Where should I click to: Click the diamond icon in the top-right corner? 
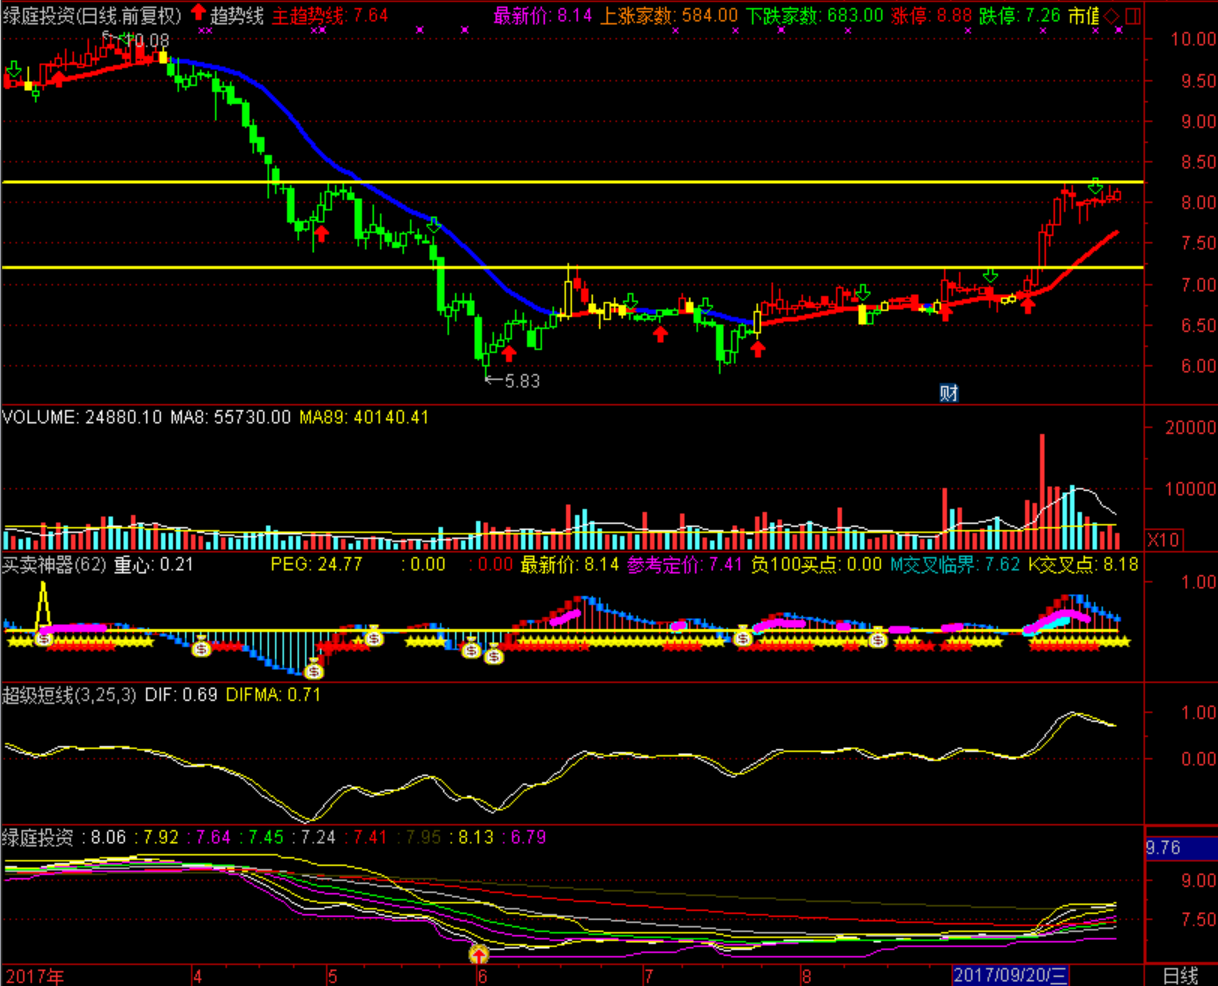click(1110, 16)
